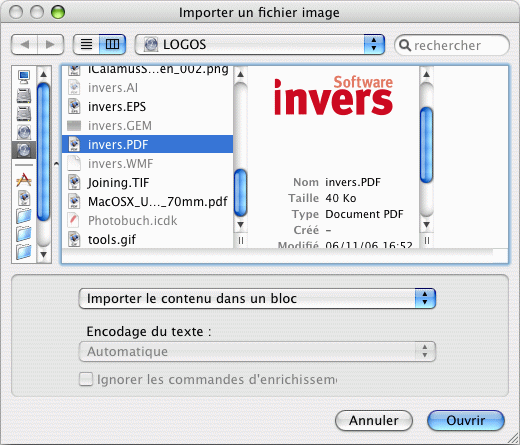520x445 pixels.
Task: Click preview pane scrollbar down arrow
Action: point(426,225)
